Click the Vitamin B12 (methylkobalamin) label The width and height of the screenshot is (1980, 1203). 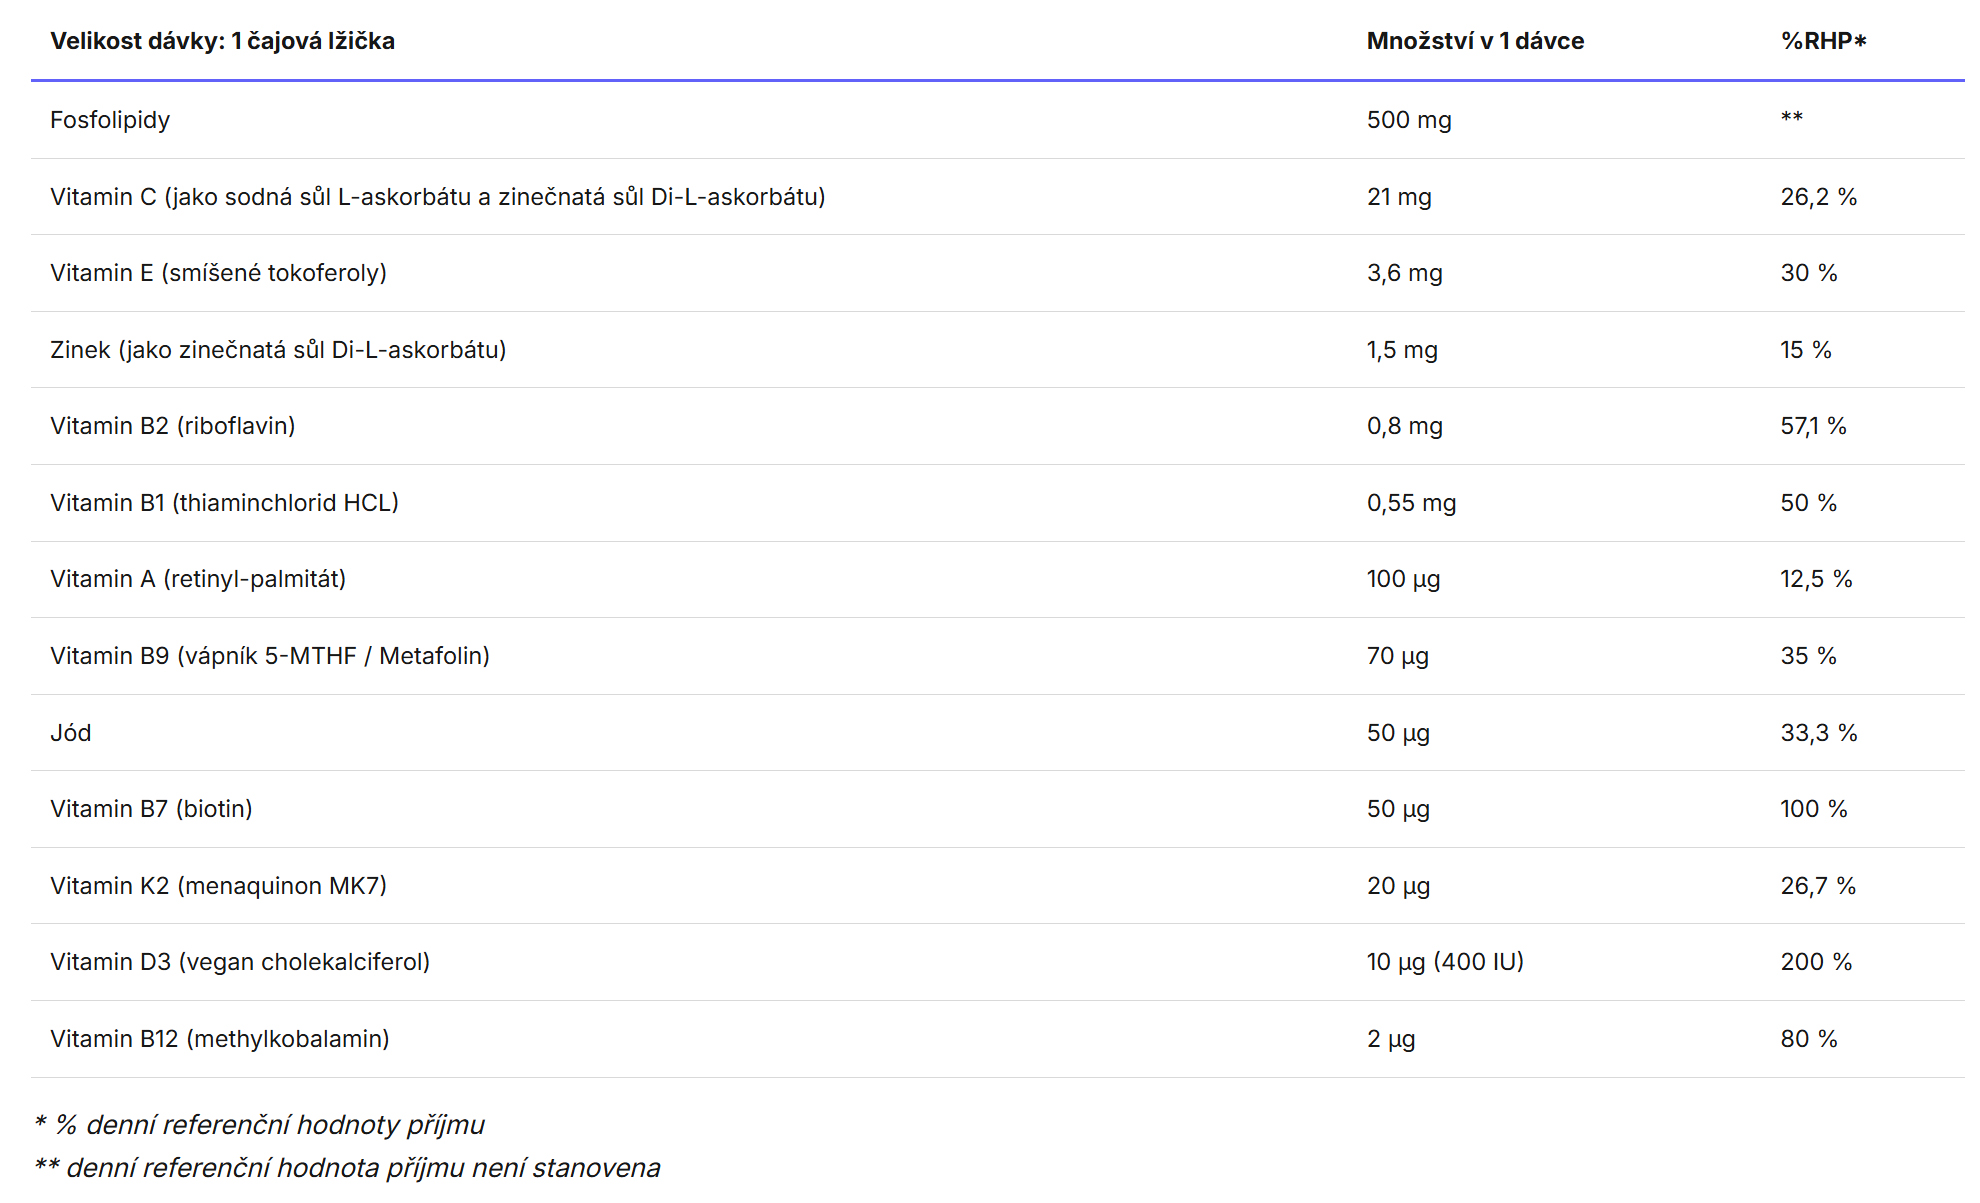point(220,1039)
